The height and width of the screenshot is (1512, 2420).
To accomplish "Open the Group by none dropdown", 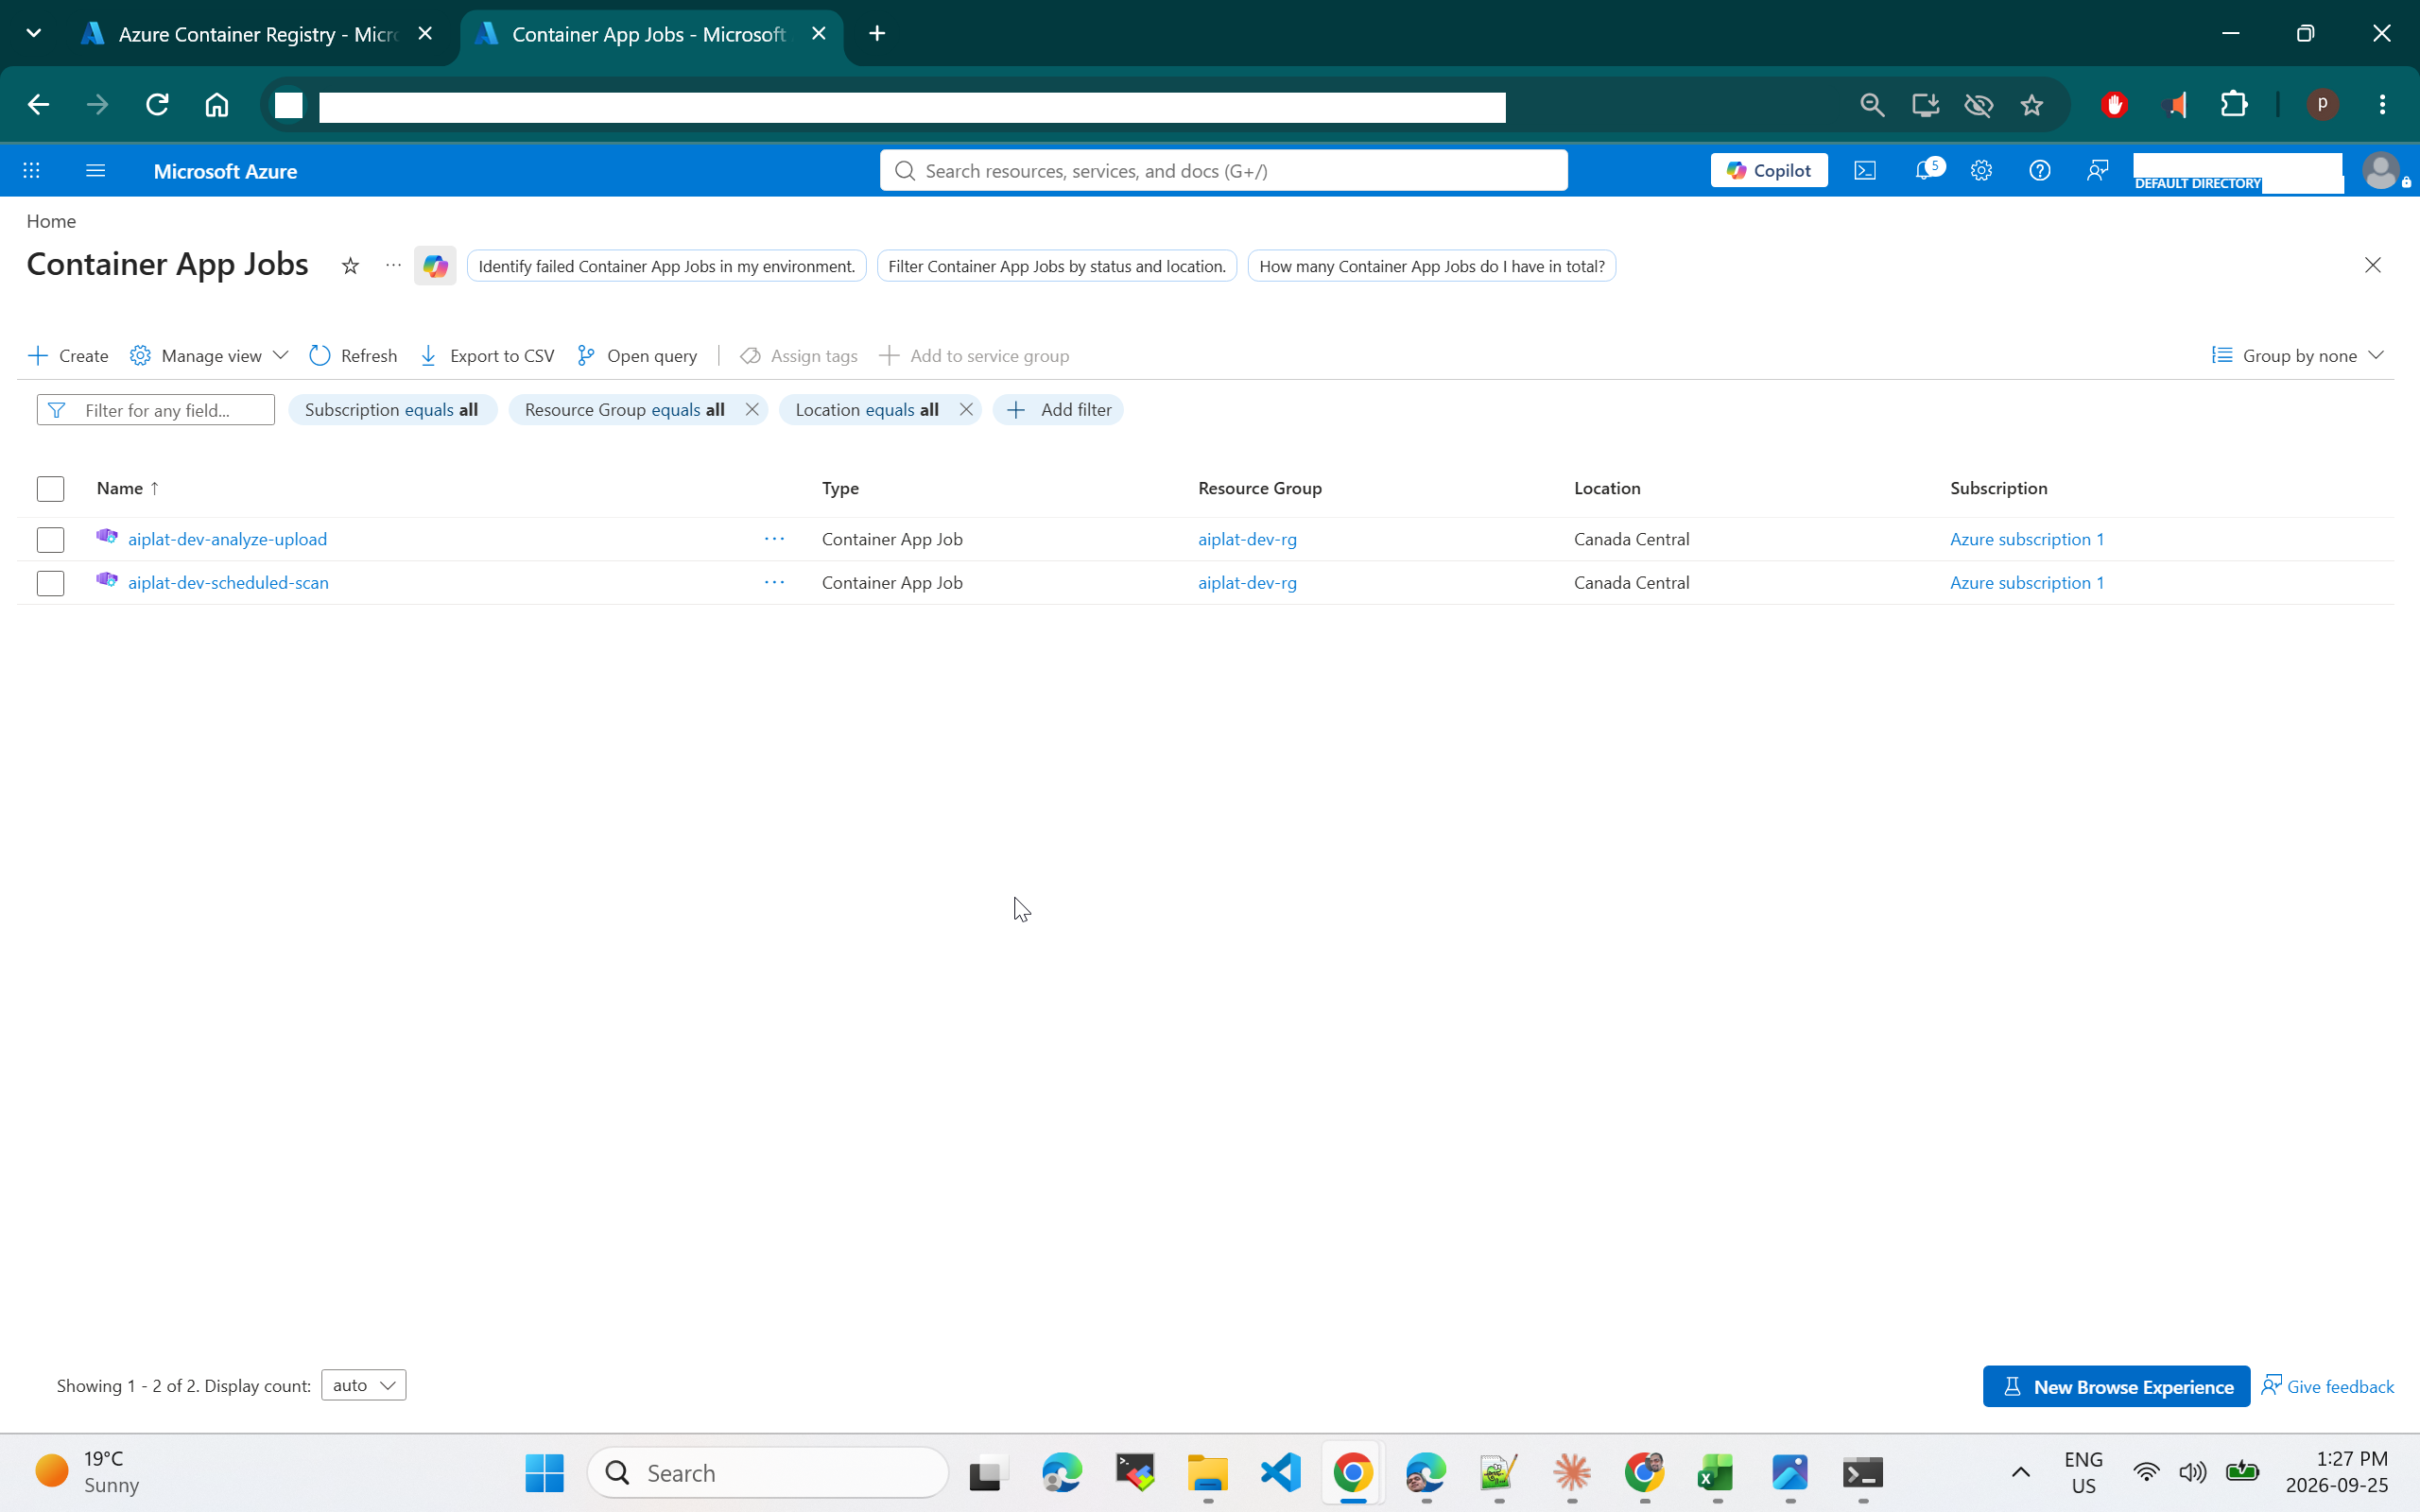I will [2298, 356].
